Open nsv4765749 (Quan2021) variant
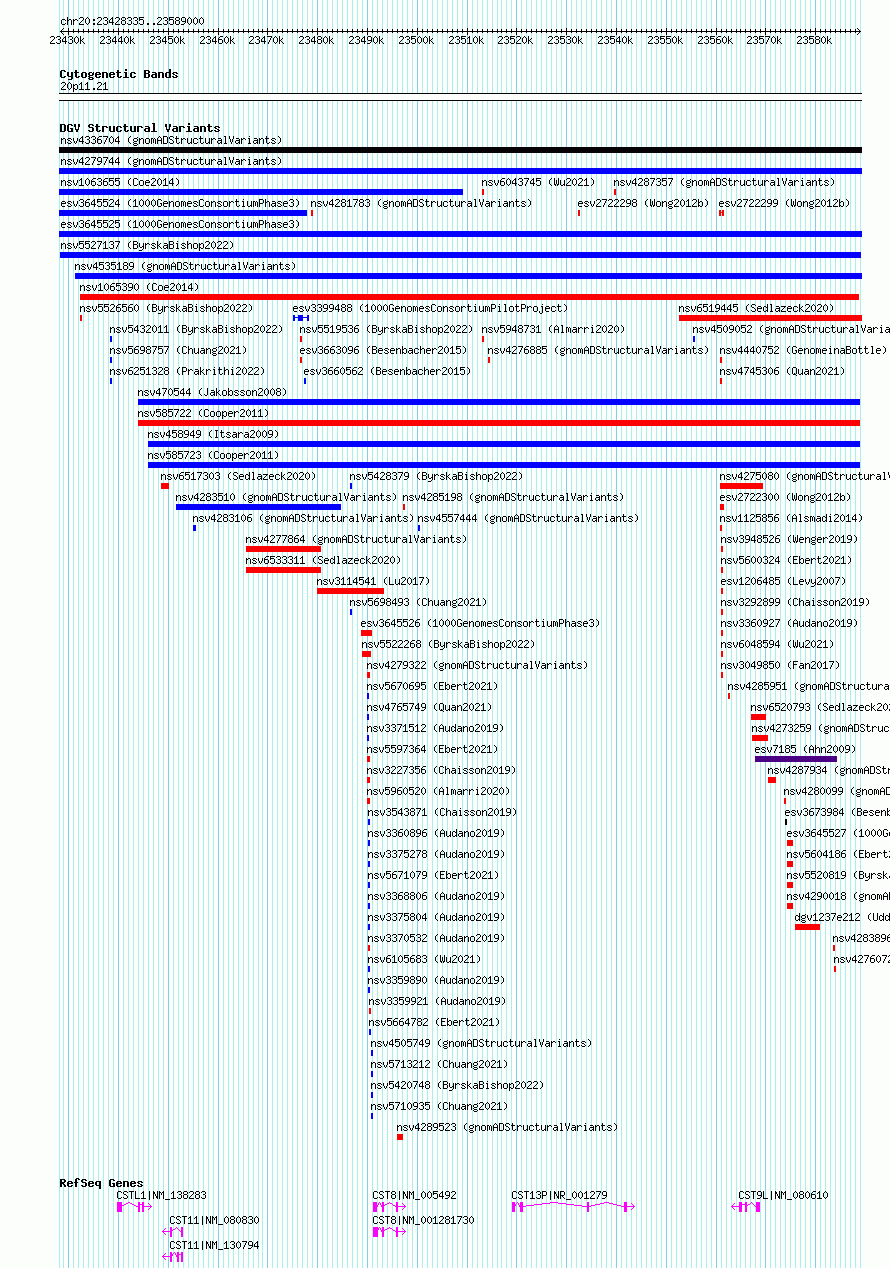This screenshot has width=890, height=1268. tap(429, 707)
